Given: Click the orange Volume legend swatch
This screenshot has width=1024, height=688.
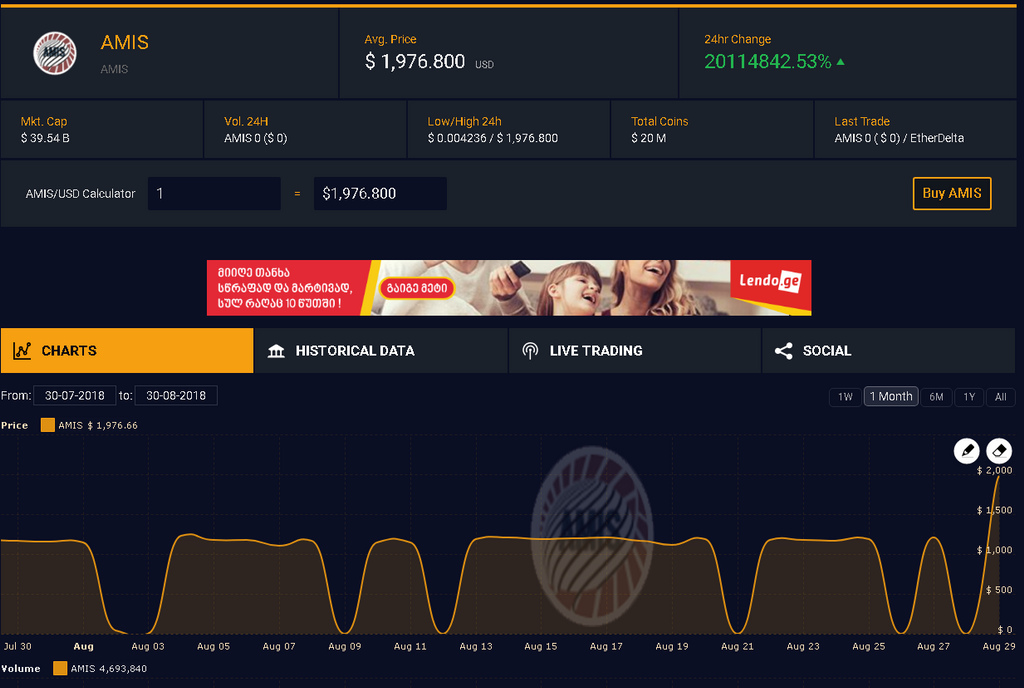Looking at the screenshot, I should 60,668.
